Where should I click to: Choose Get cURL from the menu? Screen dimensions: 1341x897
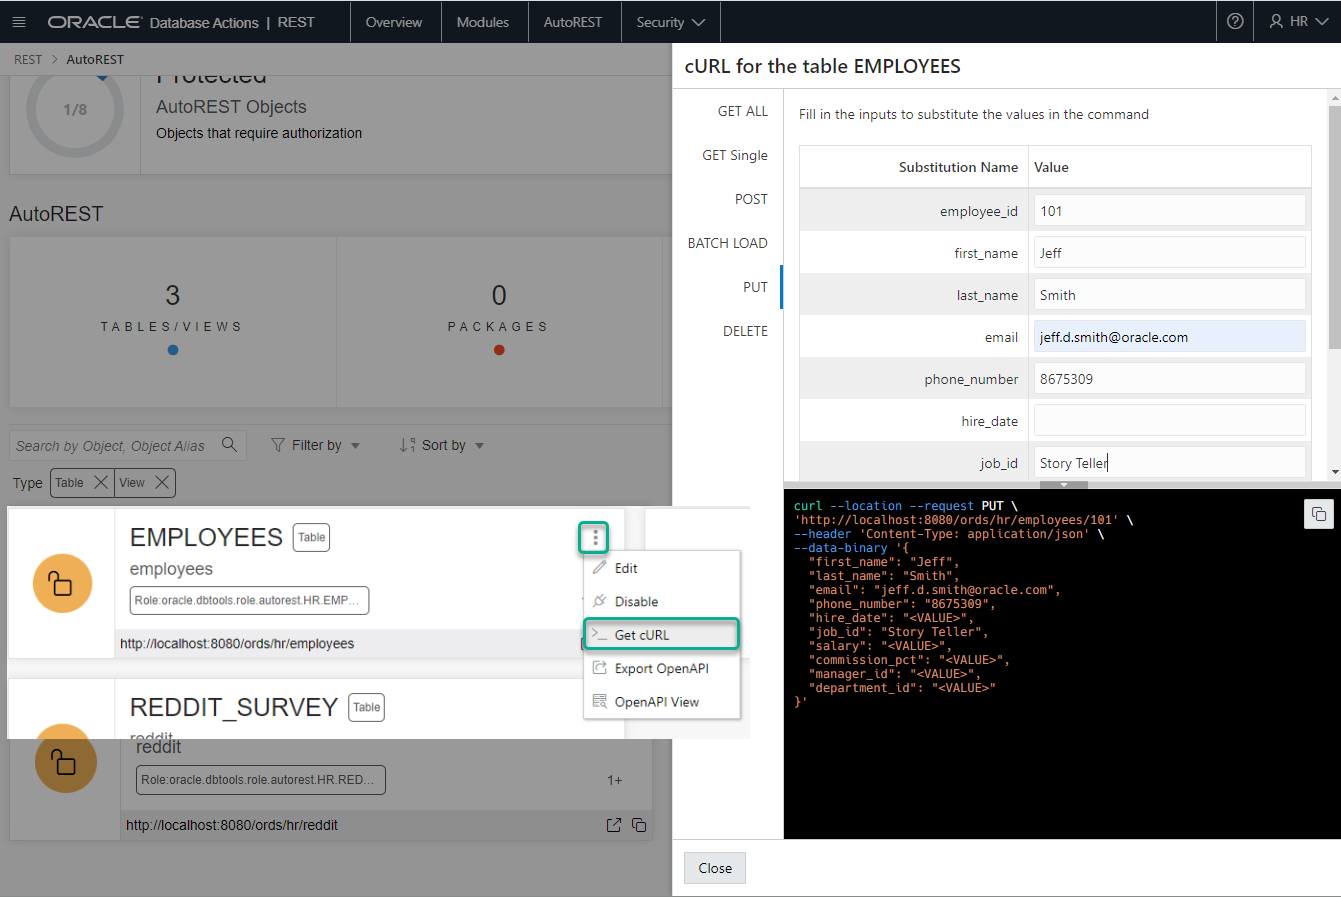(662, 635)
